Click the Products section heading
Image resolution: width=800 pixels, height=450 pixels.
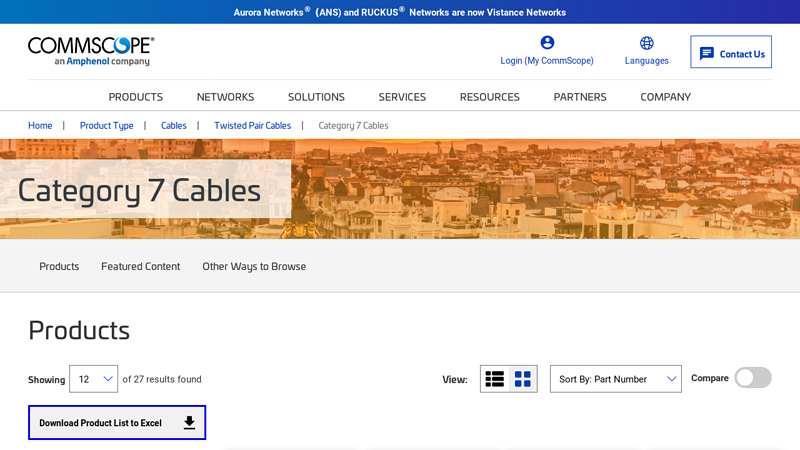tap(79, 330)
